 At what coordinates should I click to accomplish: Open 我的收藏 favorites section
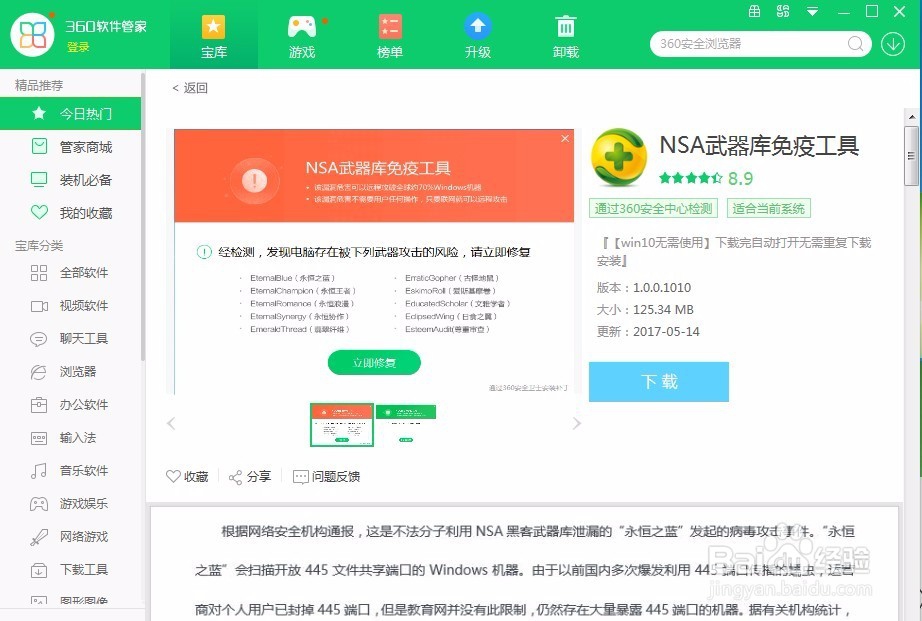pos(85,212)
